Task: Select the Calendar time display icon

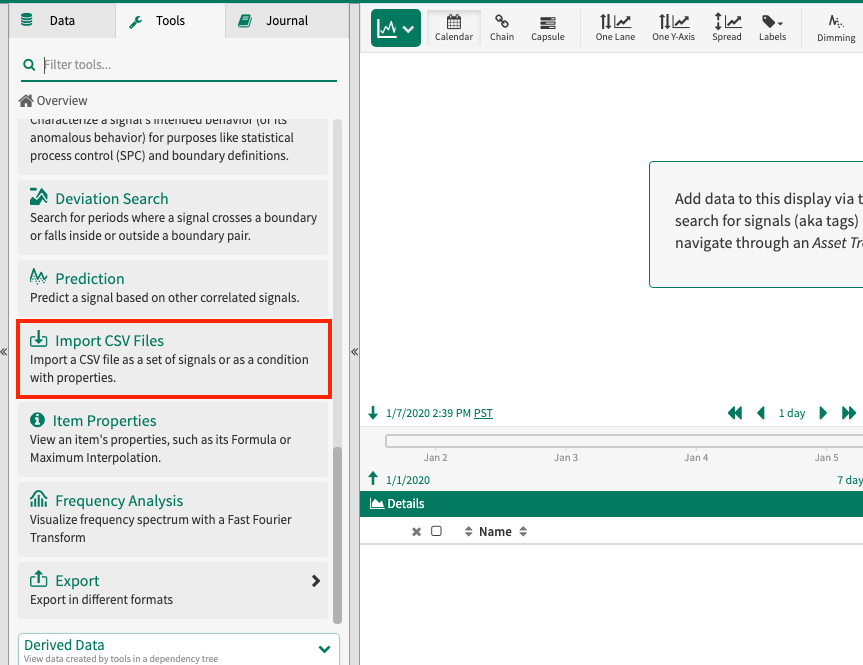Action: [x=453, y=27]
